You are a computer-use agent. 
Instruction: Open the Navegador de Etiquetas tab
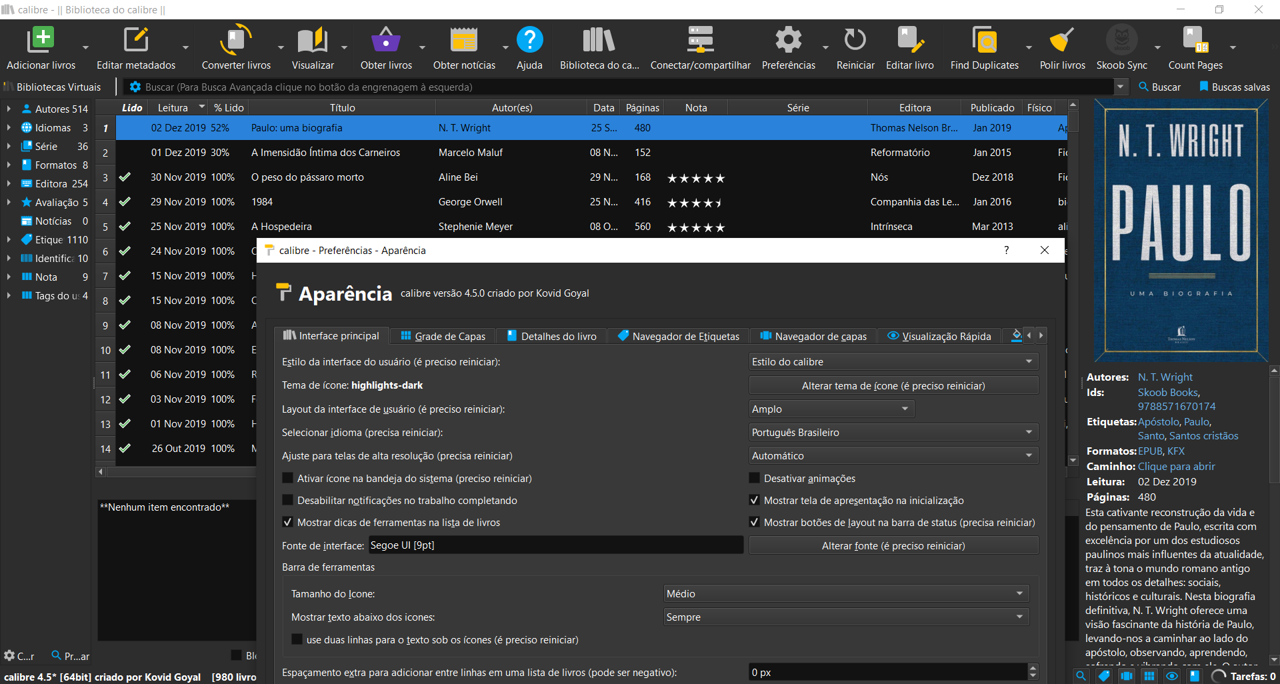[x=678, y=336]
